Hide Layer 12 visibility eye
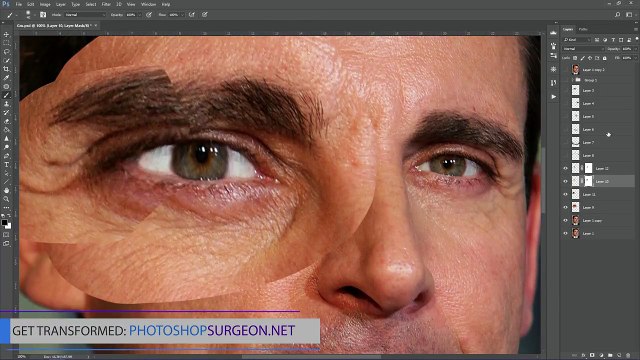This screenshot has height=360, width=640. (566, 168)
